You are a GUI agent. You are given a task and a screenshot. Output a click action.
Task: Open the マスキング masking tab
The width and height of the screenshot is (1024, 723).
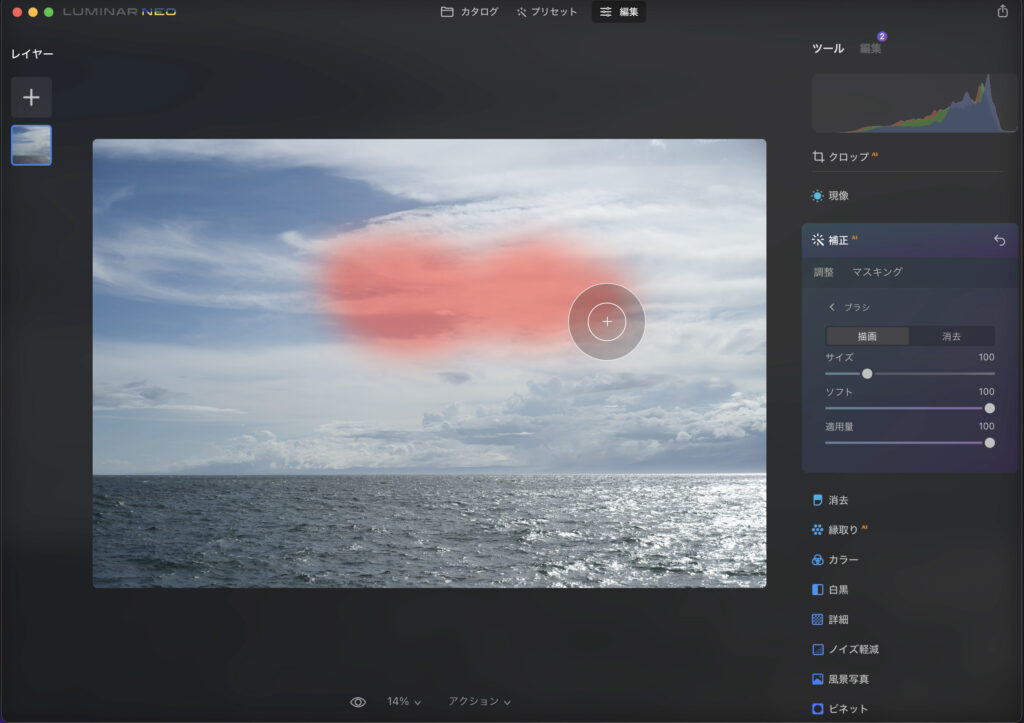tap(877, 272)
